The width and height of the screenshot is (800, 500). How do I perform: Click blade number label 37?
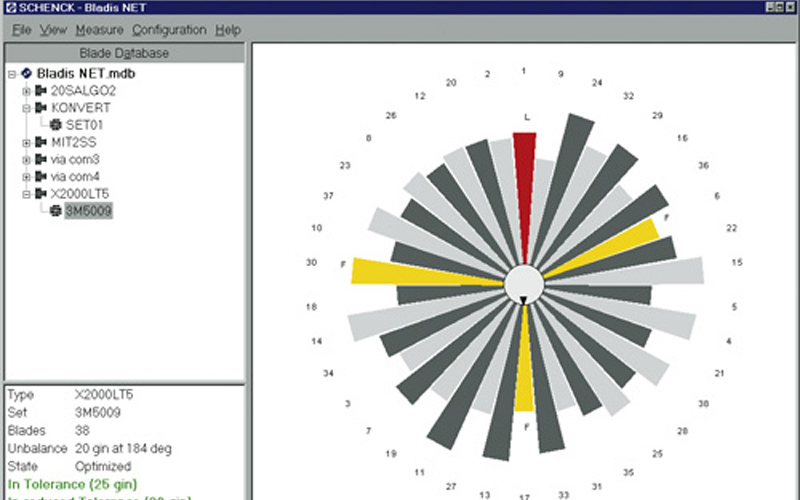click(328, 196)
